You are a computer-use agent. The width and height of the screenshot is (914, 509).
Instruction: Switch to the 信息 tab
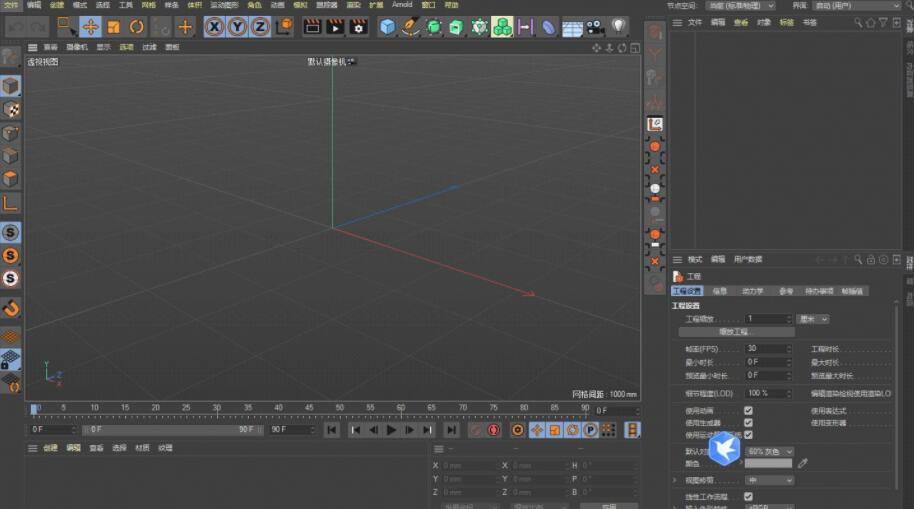tap(720, 291)
